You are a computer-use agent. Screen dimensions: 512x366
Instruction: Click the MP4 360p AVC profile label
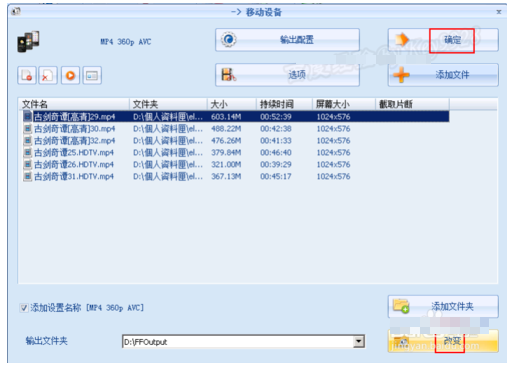click(x=126, y=42)
